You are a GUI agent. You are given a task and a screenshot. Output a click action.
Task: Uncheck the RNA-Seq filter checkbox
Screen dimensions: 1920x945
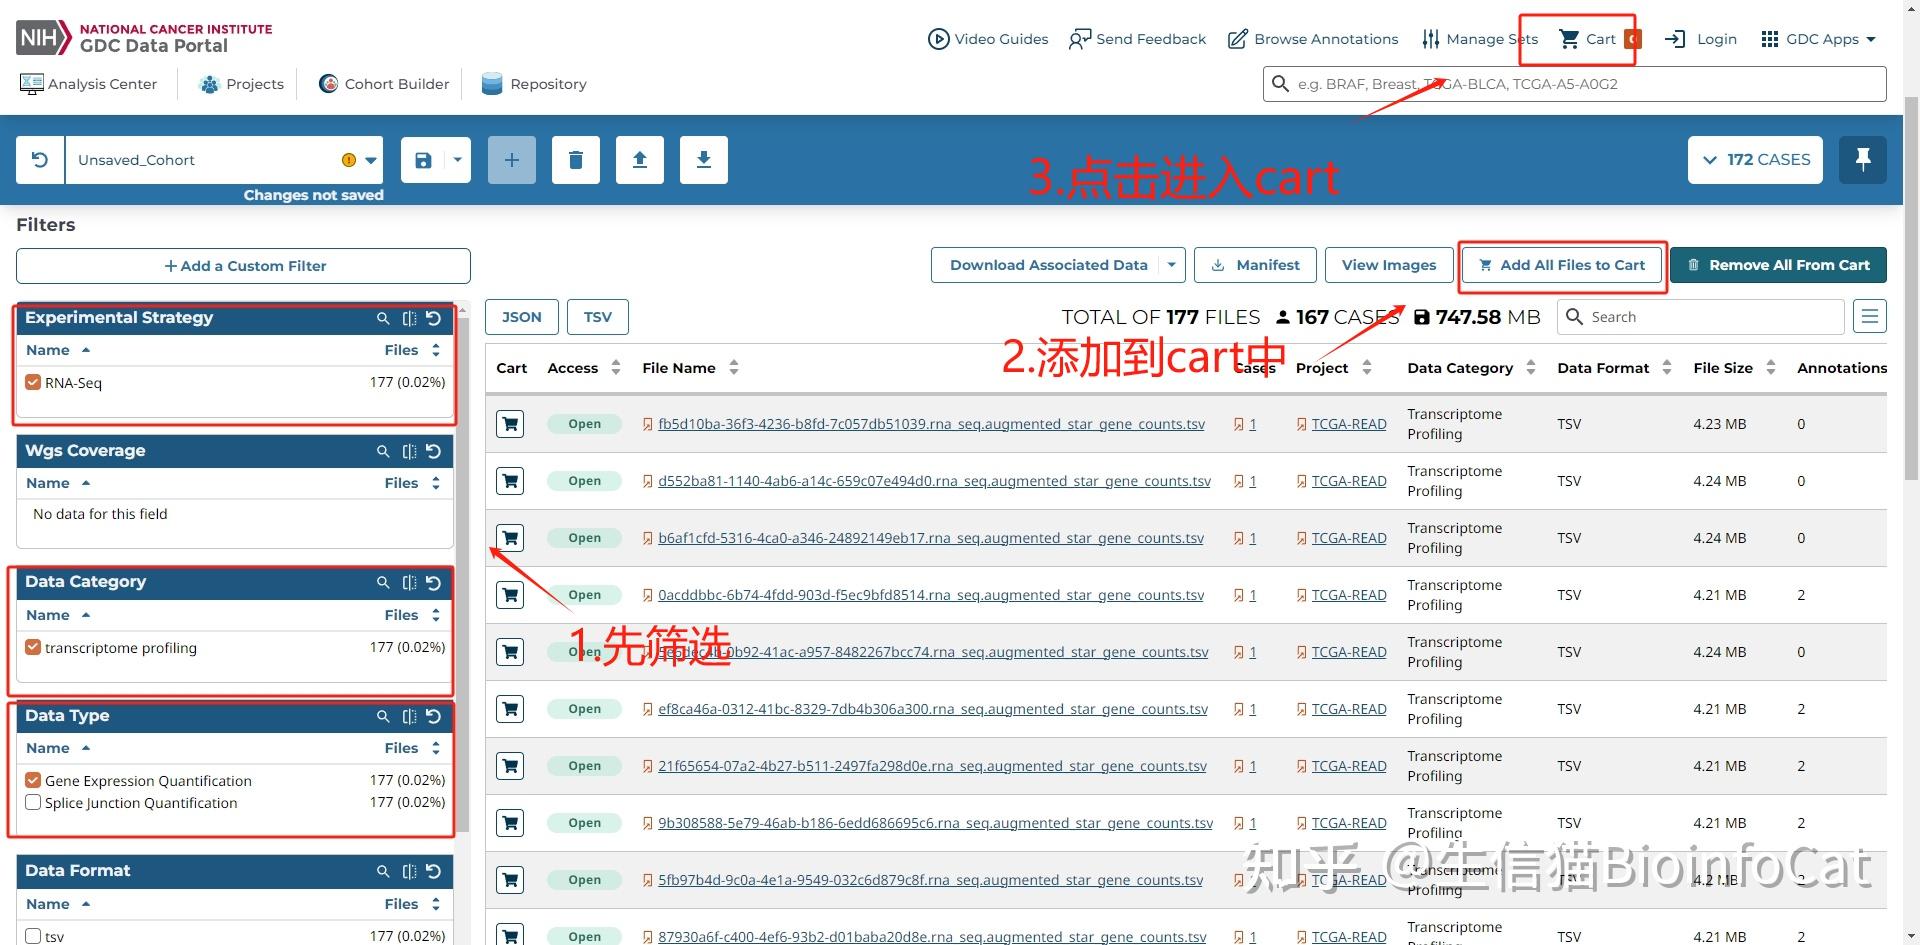pos(32,382)
